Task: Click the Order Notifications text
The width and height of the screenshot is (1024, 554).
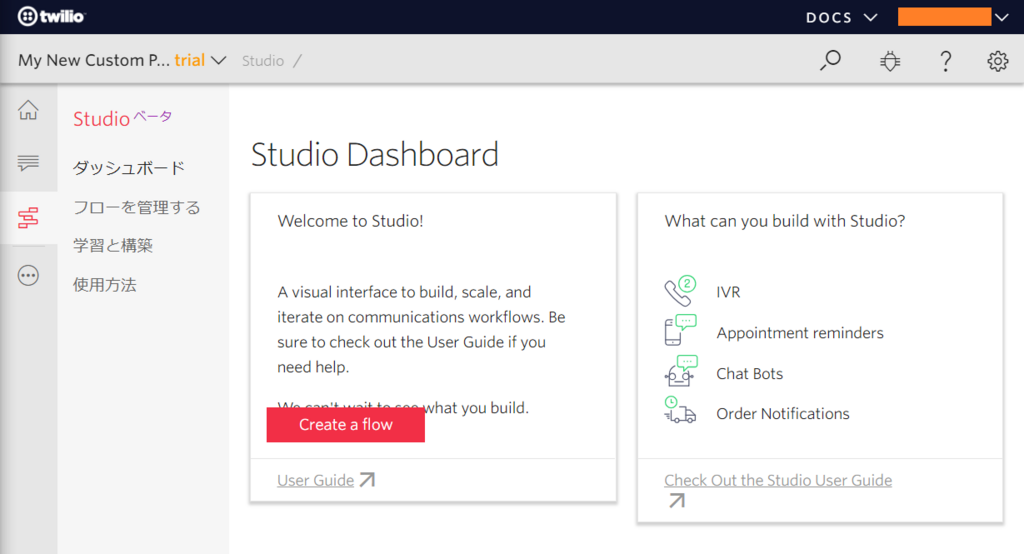Action: [x=783, y=414]
